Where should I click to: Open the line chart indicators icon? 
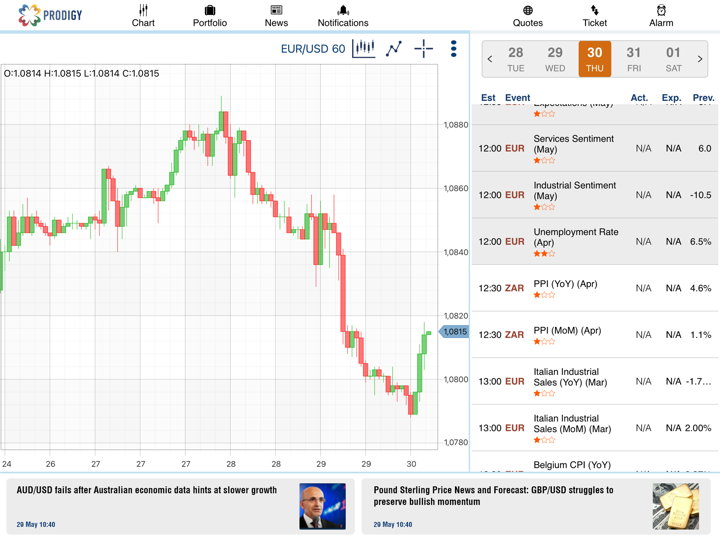(394, 49)
